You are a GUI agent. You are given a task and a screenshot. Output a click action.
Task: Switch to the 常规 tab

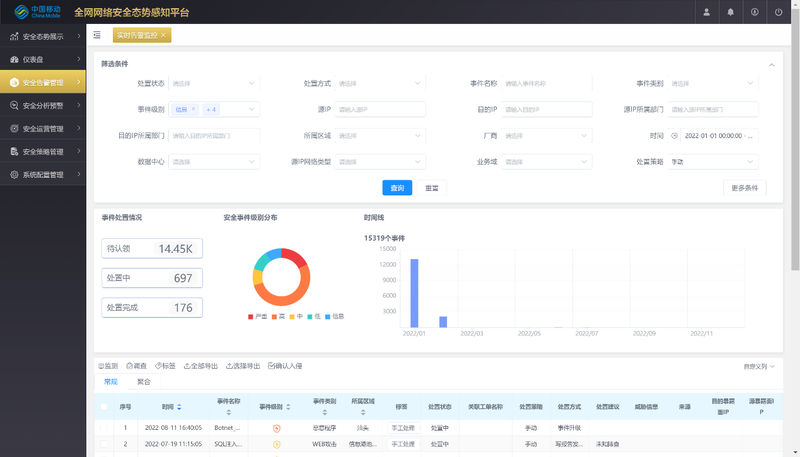pos(111,382)
